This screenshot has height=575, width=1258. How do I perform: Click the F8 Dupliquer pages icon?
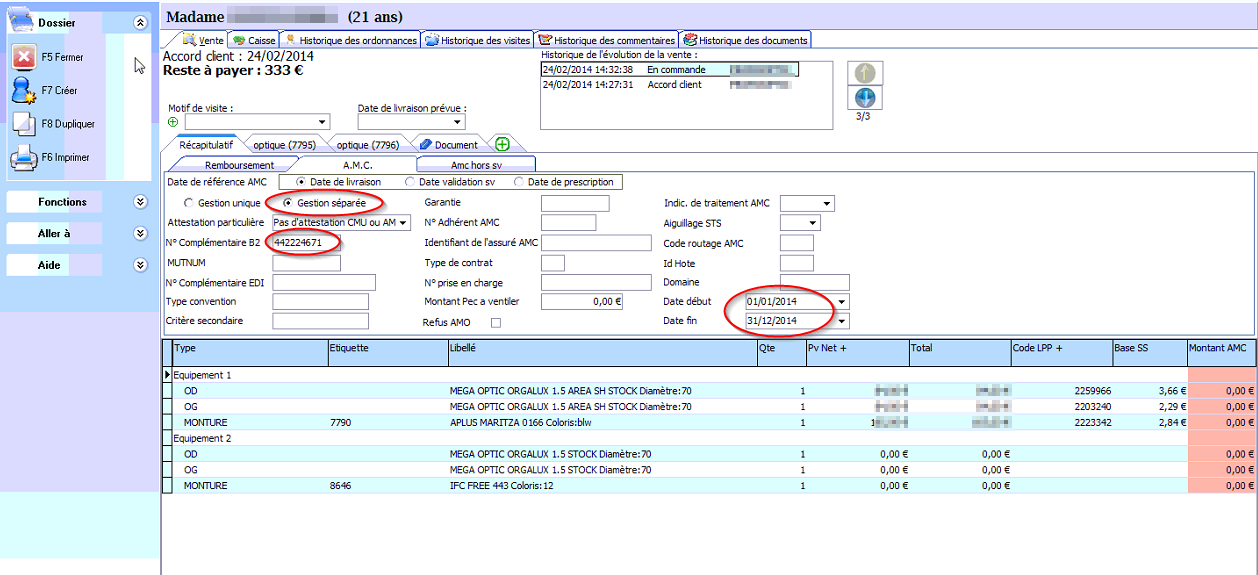[24, 124]
